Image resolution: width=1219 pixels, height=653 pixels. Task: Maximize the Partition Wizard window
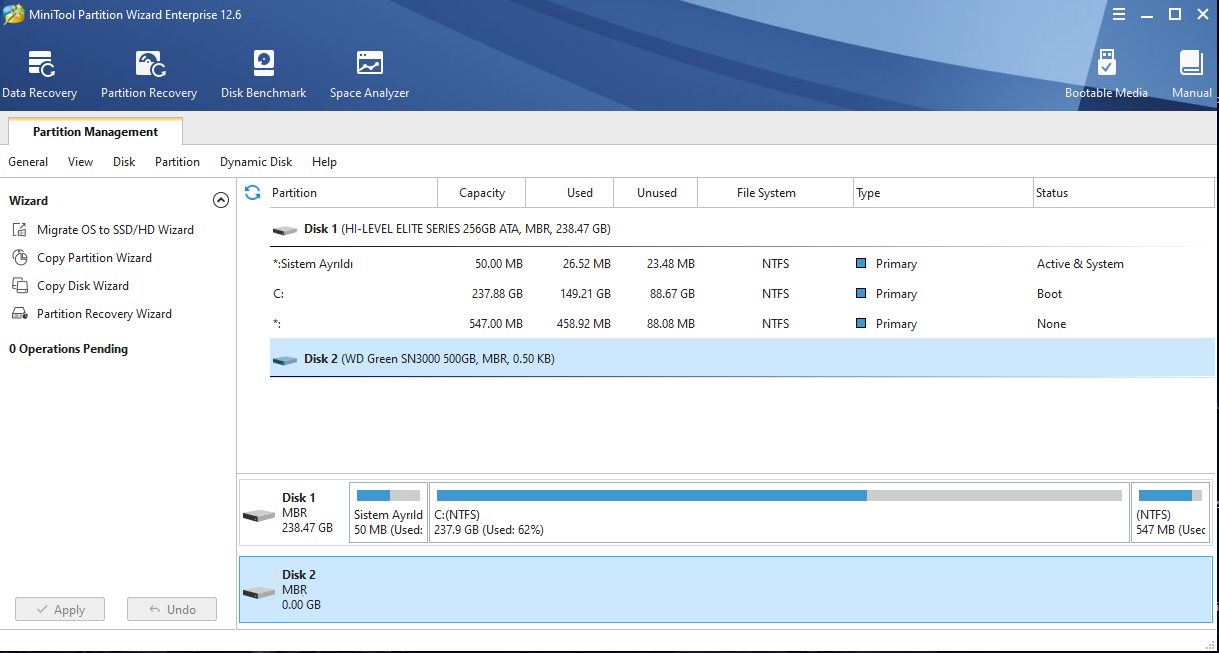click(x=1175, y=14)
